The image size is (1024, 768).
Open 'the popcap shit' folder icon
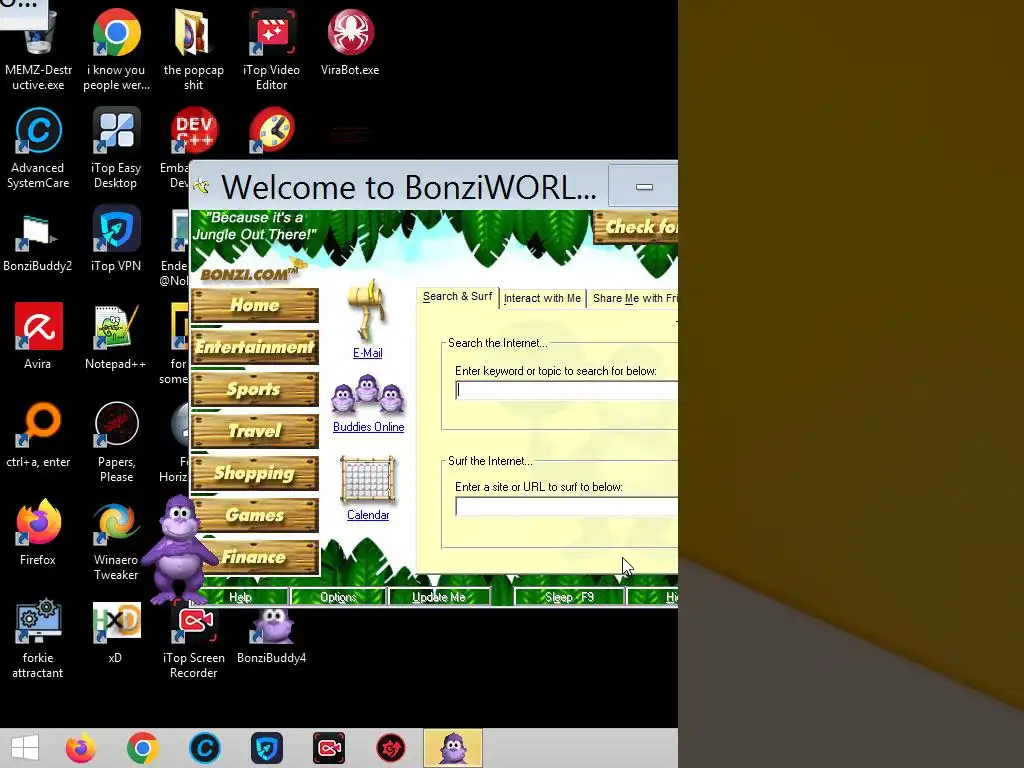pos(193,49)
